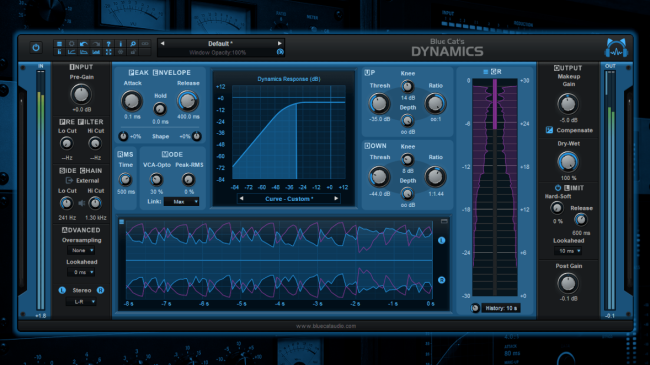Click the about info 'i' icon in top row
This screenshot has height=365, width=650.
tap(121, 44)
